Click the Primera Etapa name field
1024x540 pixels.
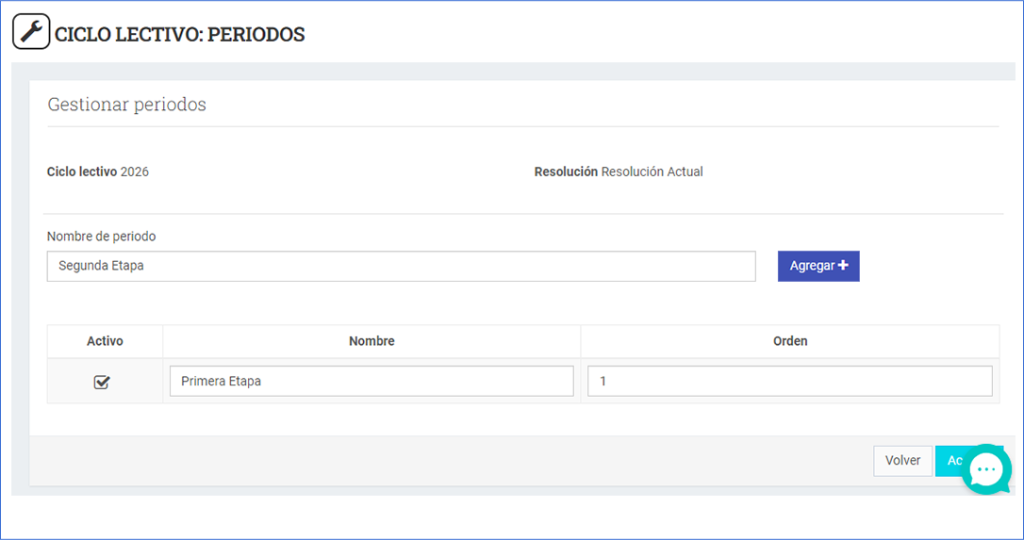pyautogui.click(x=371, y=381)
